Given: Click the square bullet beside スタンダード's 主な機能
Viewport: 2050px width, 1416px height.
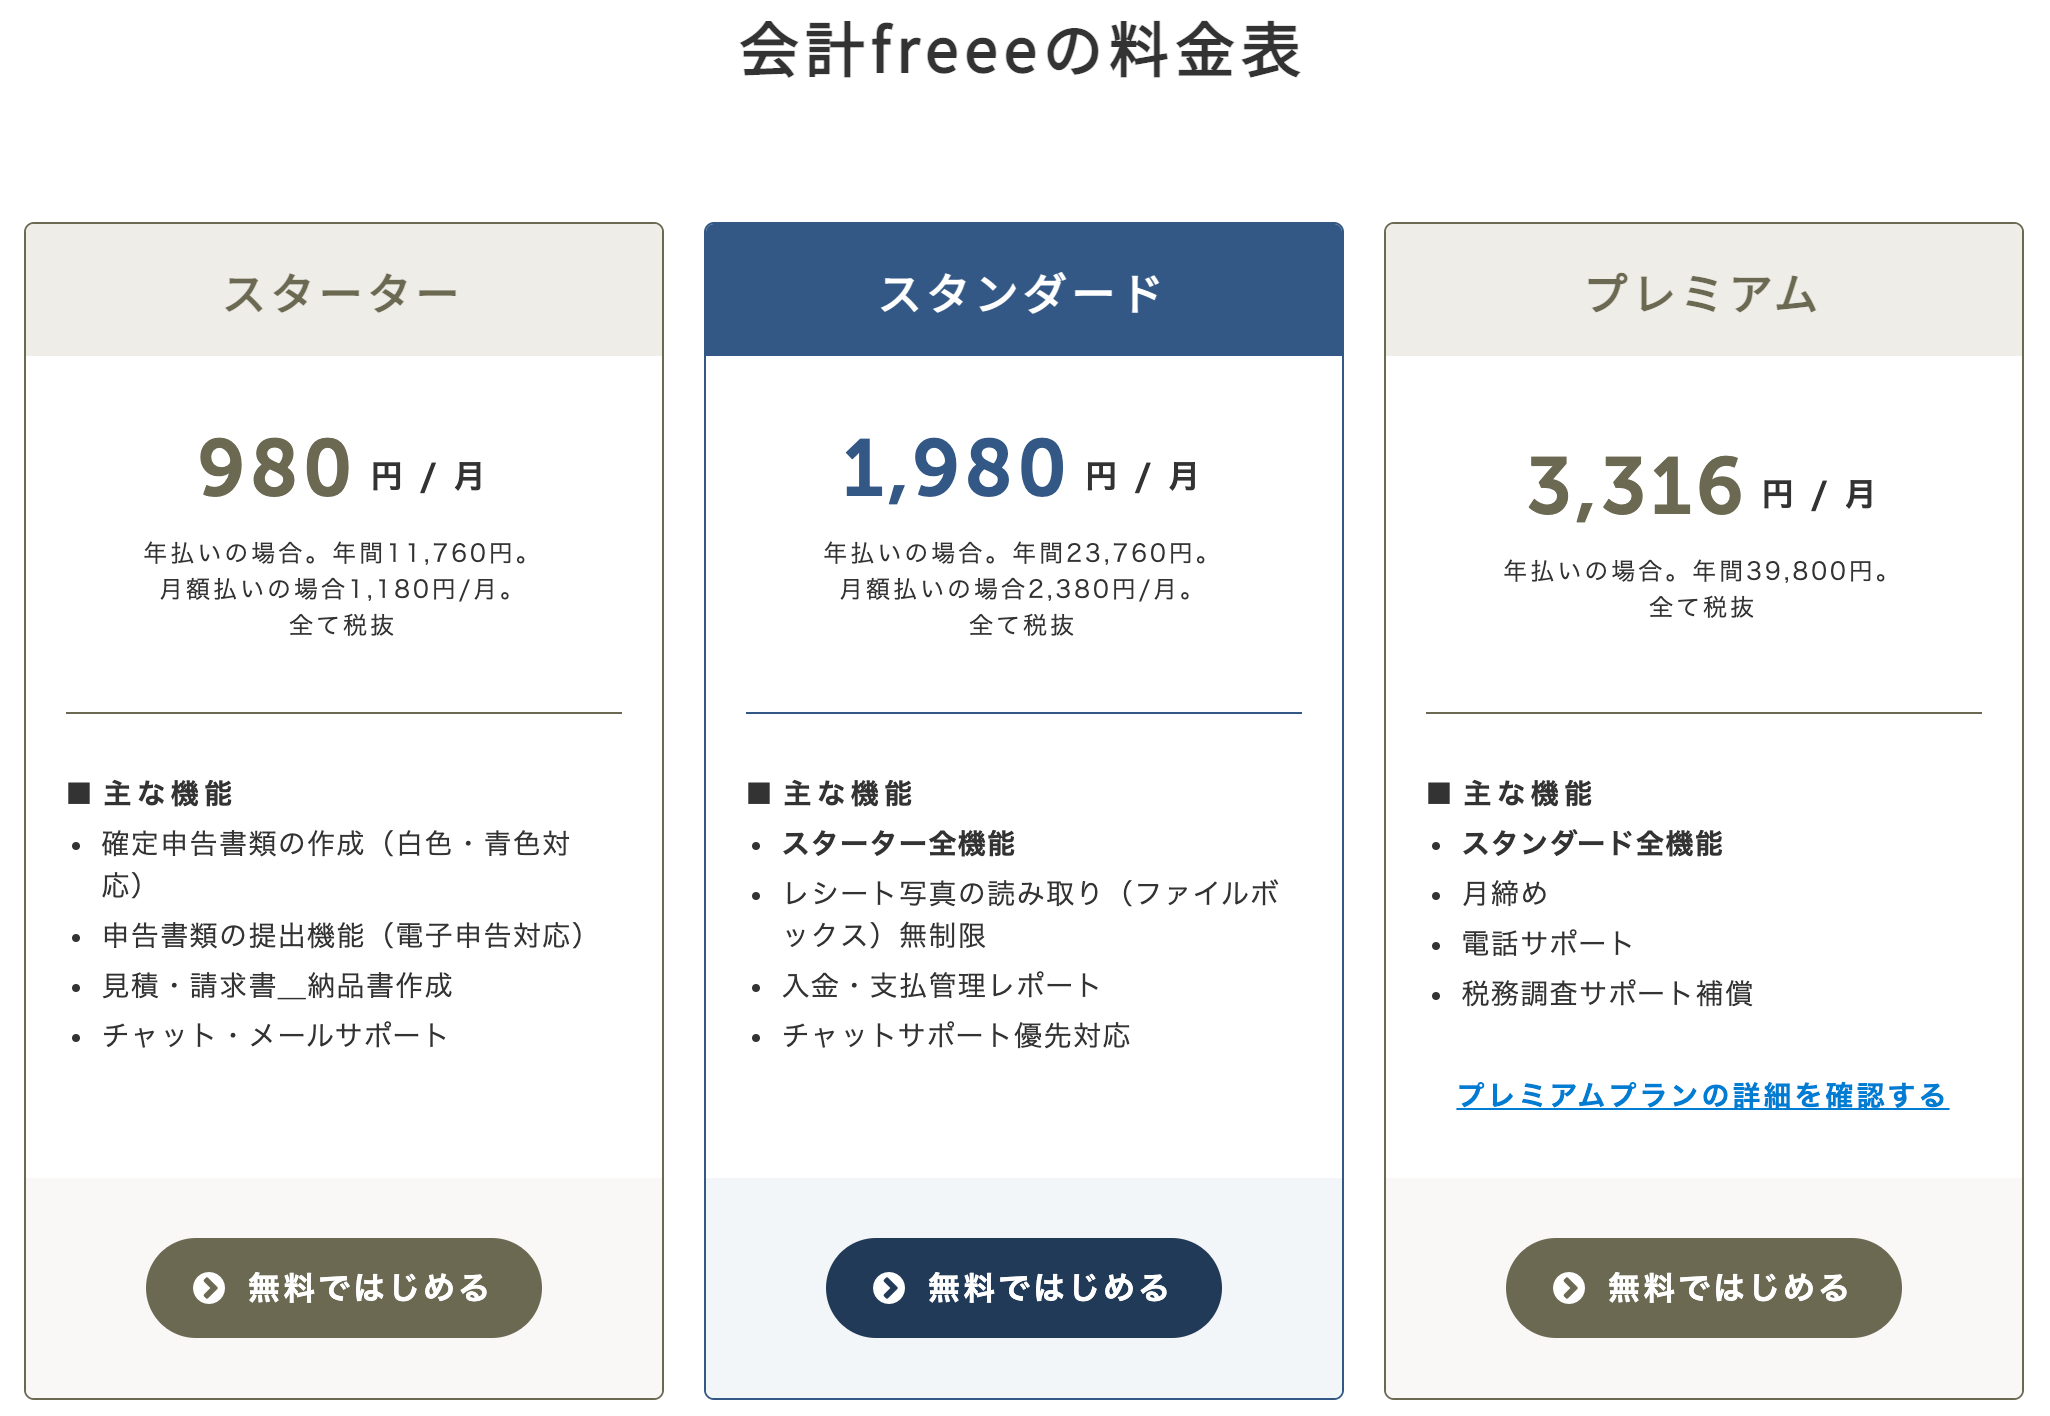Looking at the screenshot, I should click(756, 793).
